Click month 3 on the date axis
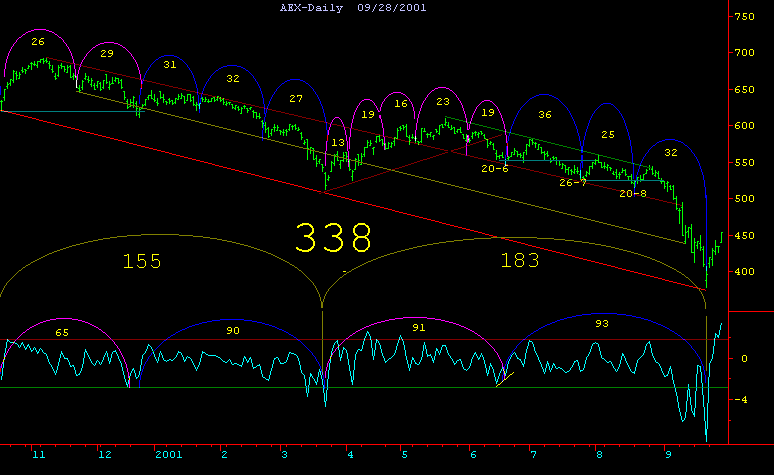774x475 pixels. coord(284,455)
